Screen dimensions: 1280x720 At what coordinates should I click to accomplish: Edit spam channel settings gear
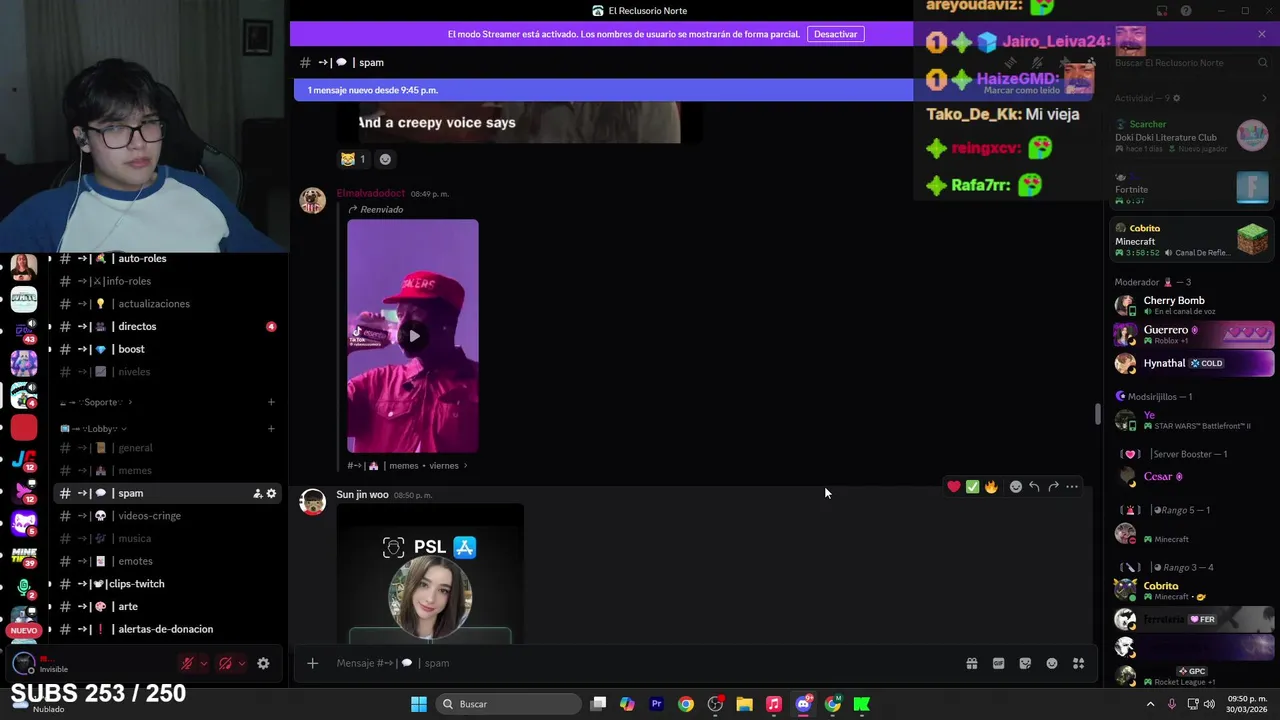(x=271, y=494)
